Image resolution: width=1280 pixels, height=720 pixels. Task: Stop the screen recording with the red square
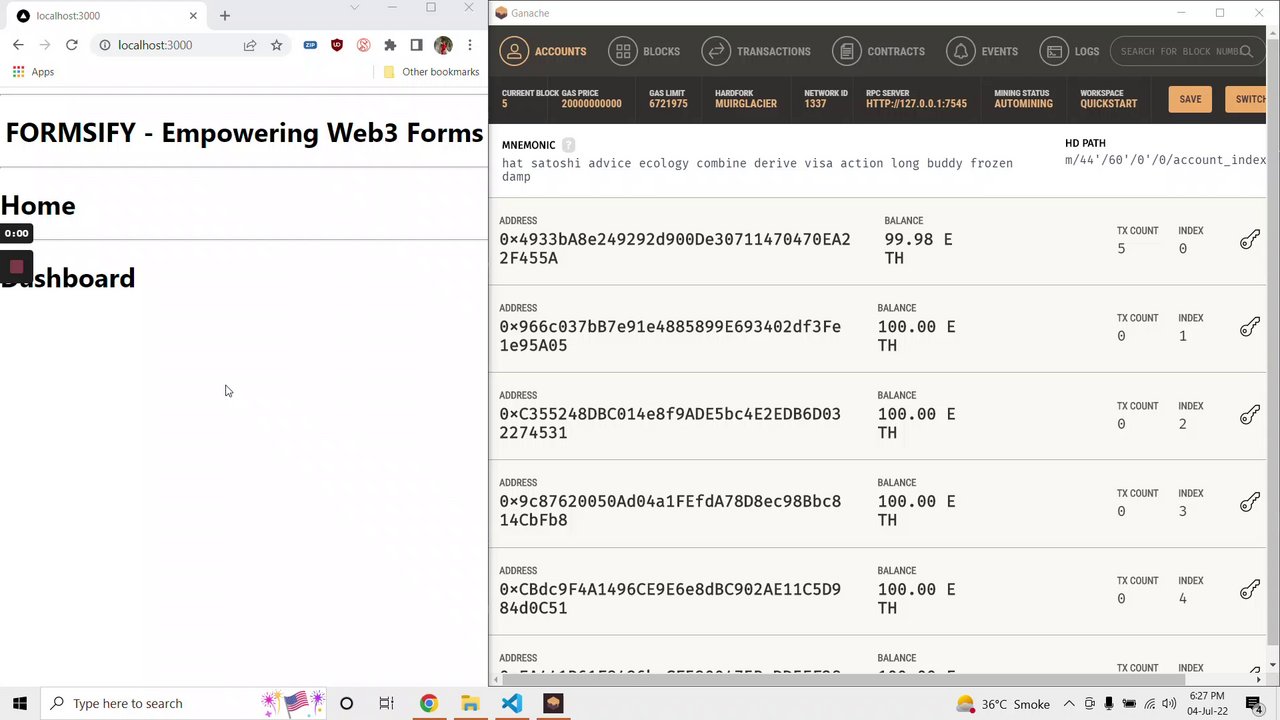pos(16,267)
